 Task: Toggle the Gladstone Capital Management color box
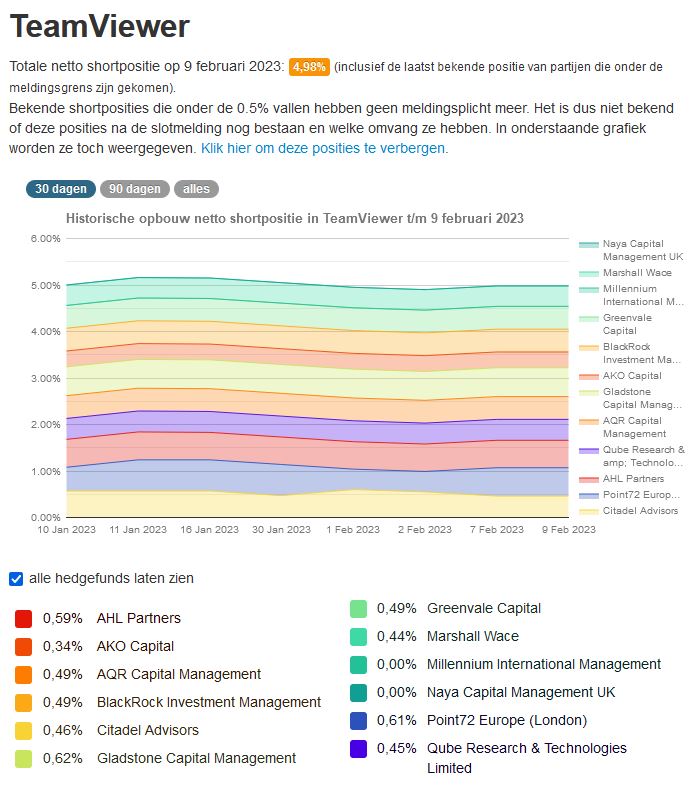coord(24,758)
